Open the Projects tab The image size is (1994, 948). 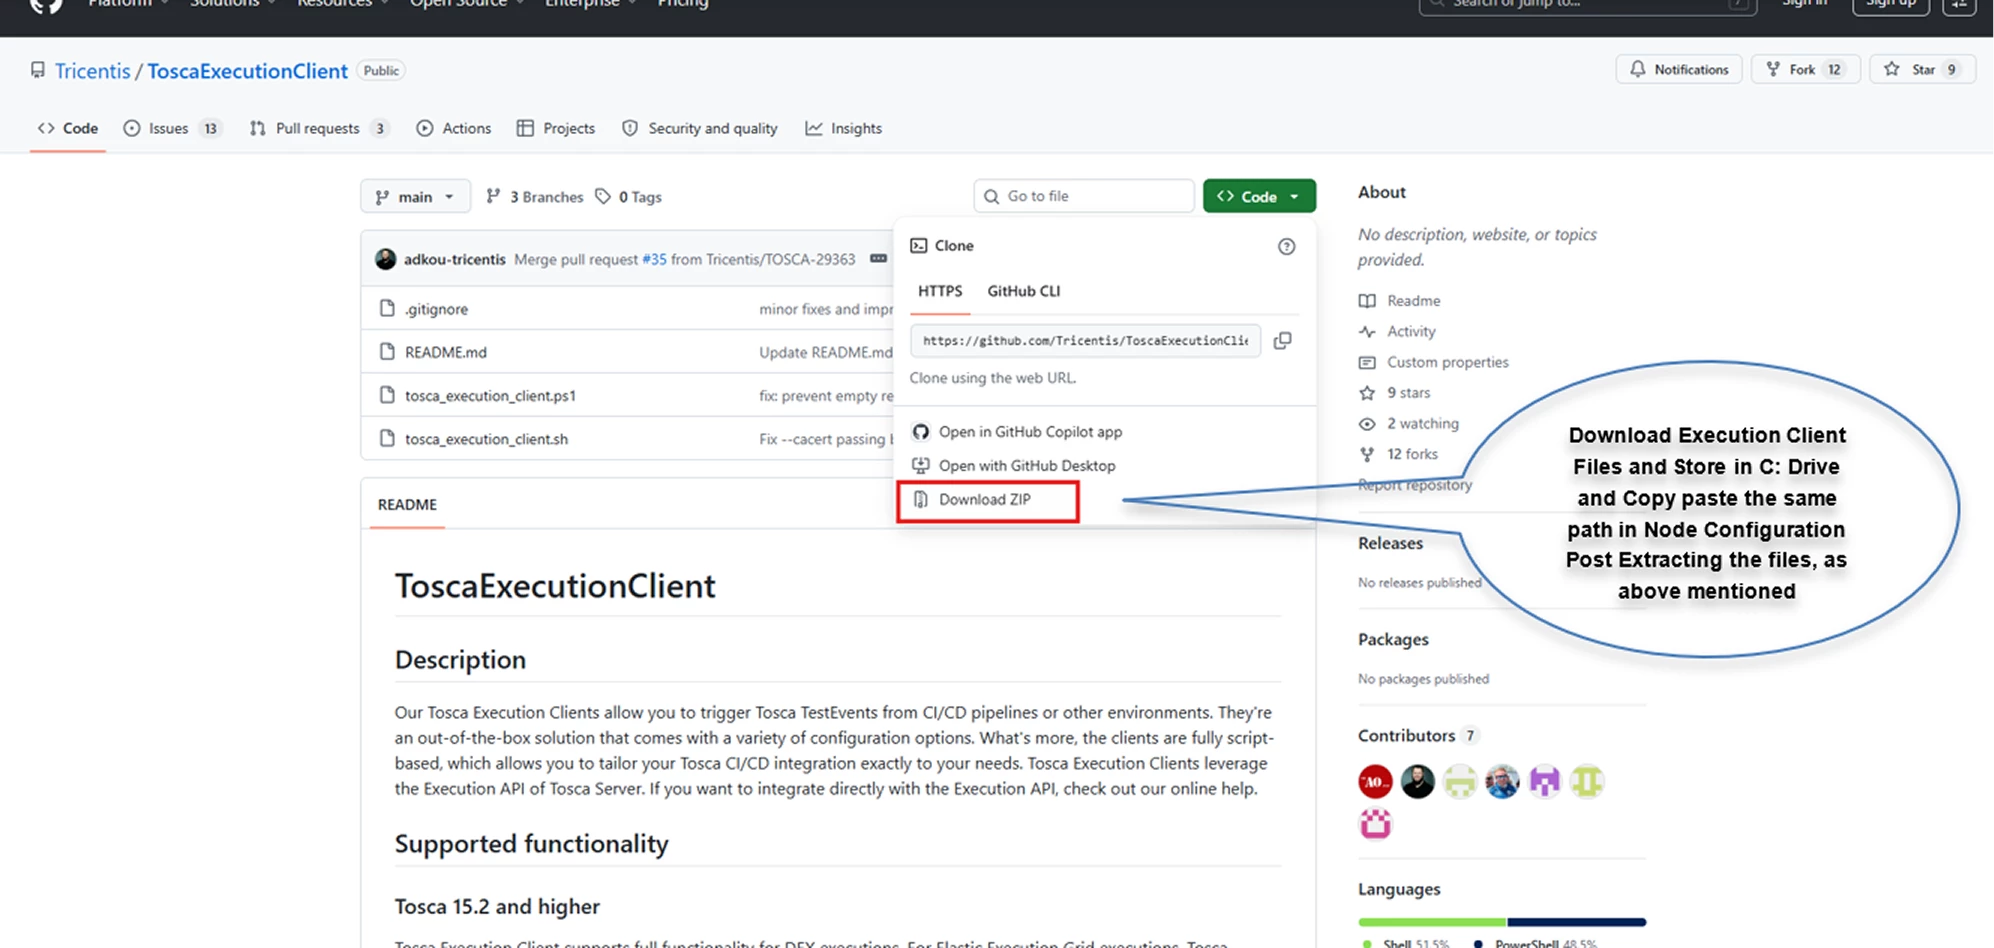click(x=556, y=128)
